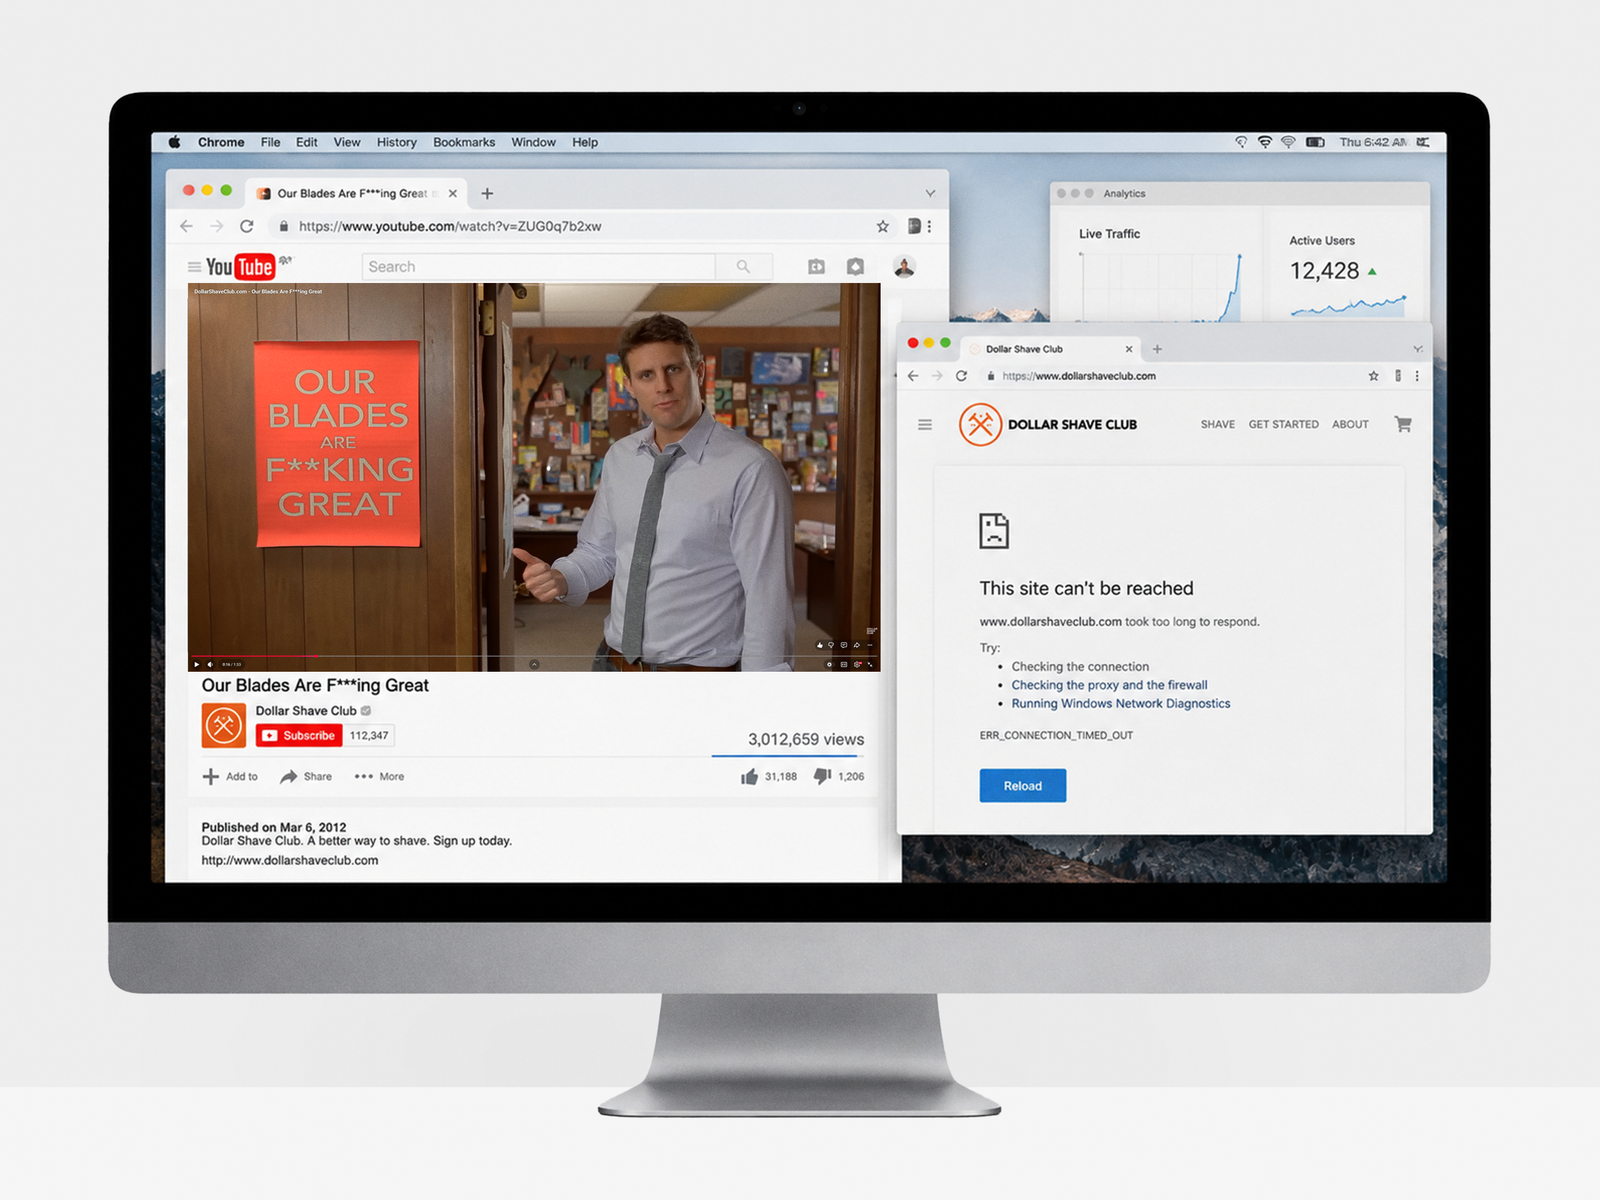Click the video title Our Blades Are F***ing Great
This screenshot has width=1600, height=1200.
315,685
